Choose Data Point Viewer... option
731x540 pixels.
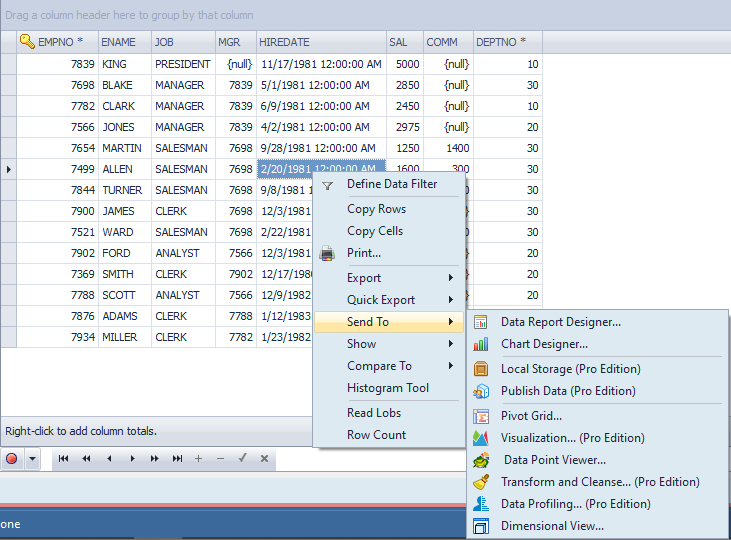click(597, 460)
